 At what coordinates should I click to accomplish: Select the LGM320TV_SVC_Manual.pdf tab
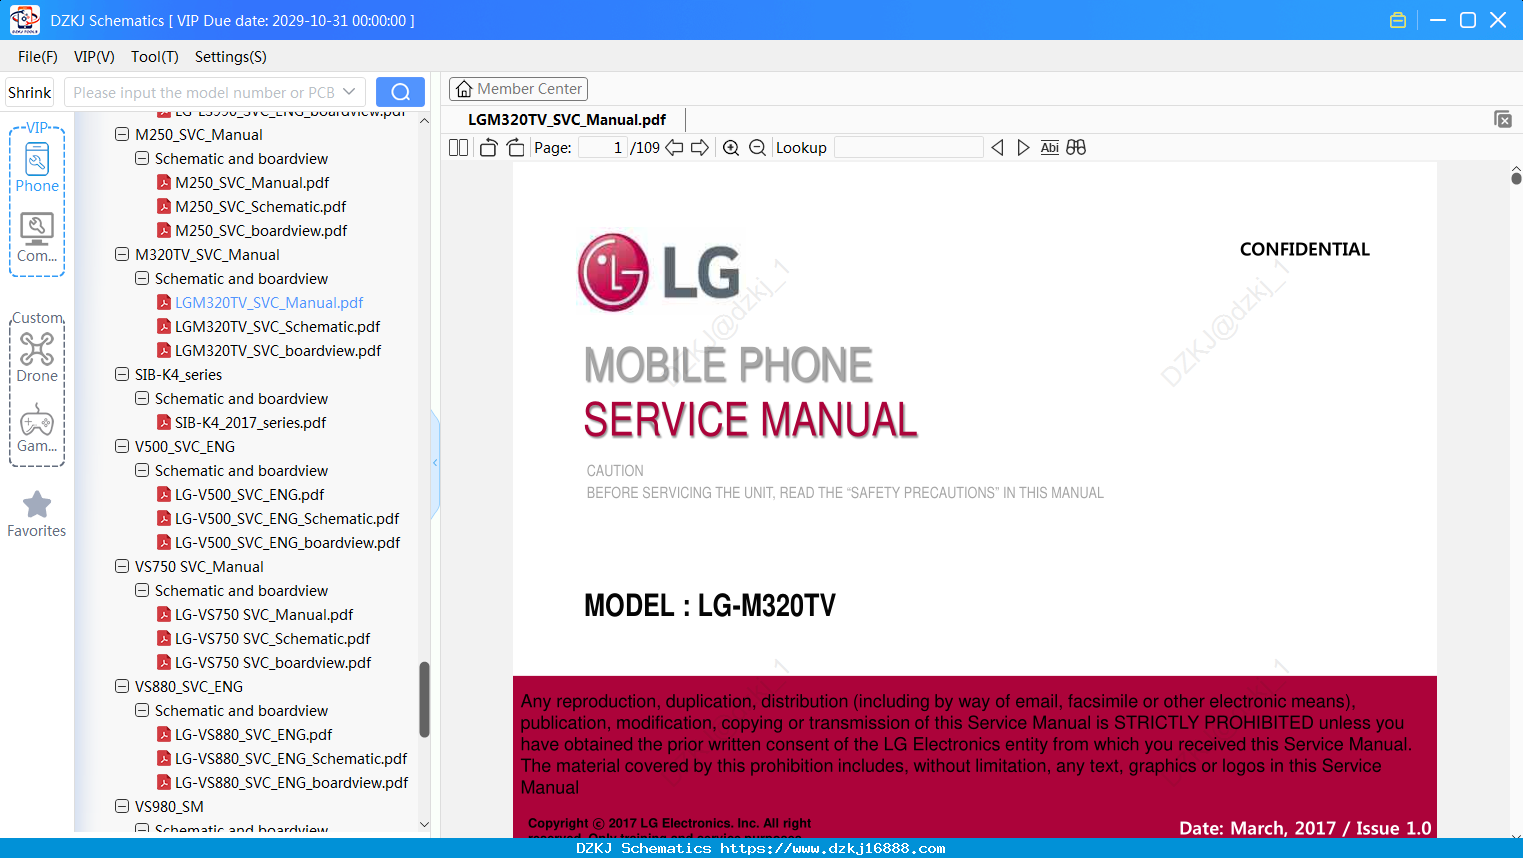pyautogui.click(x=567, y=119)
